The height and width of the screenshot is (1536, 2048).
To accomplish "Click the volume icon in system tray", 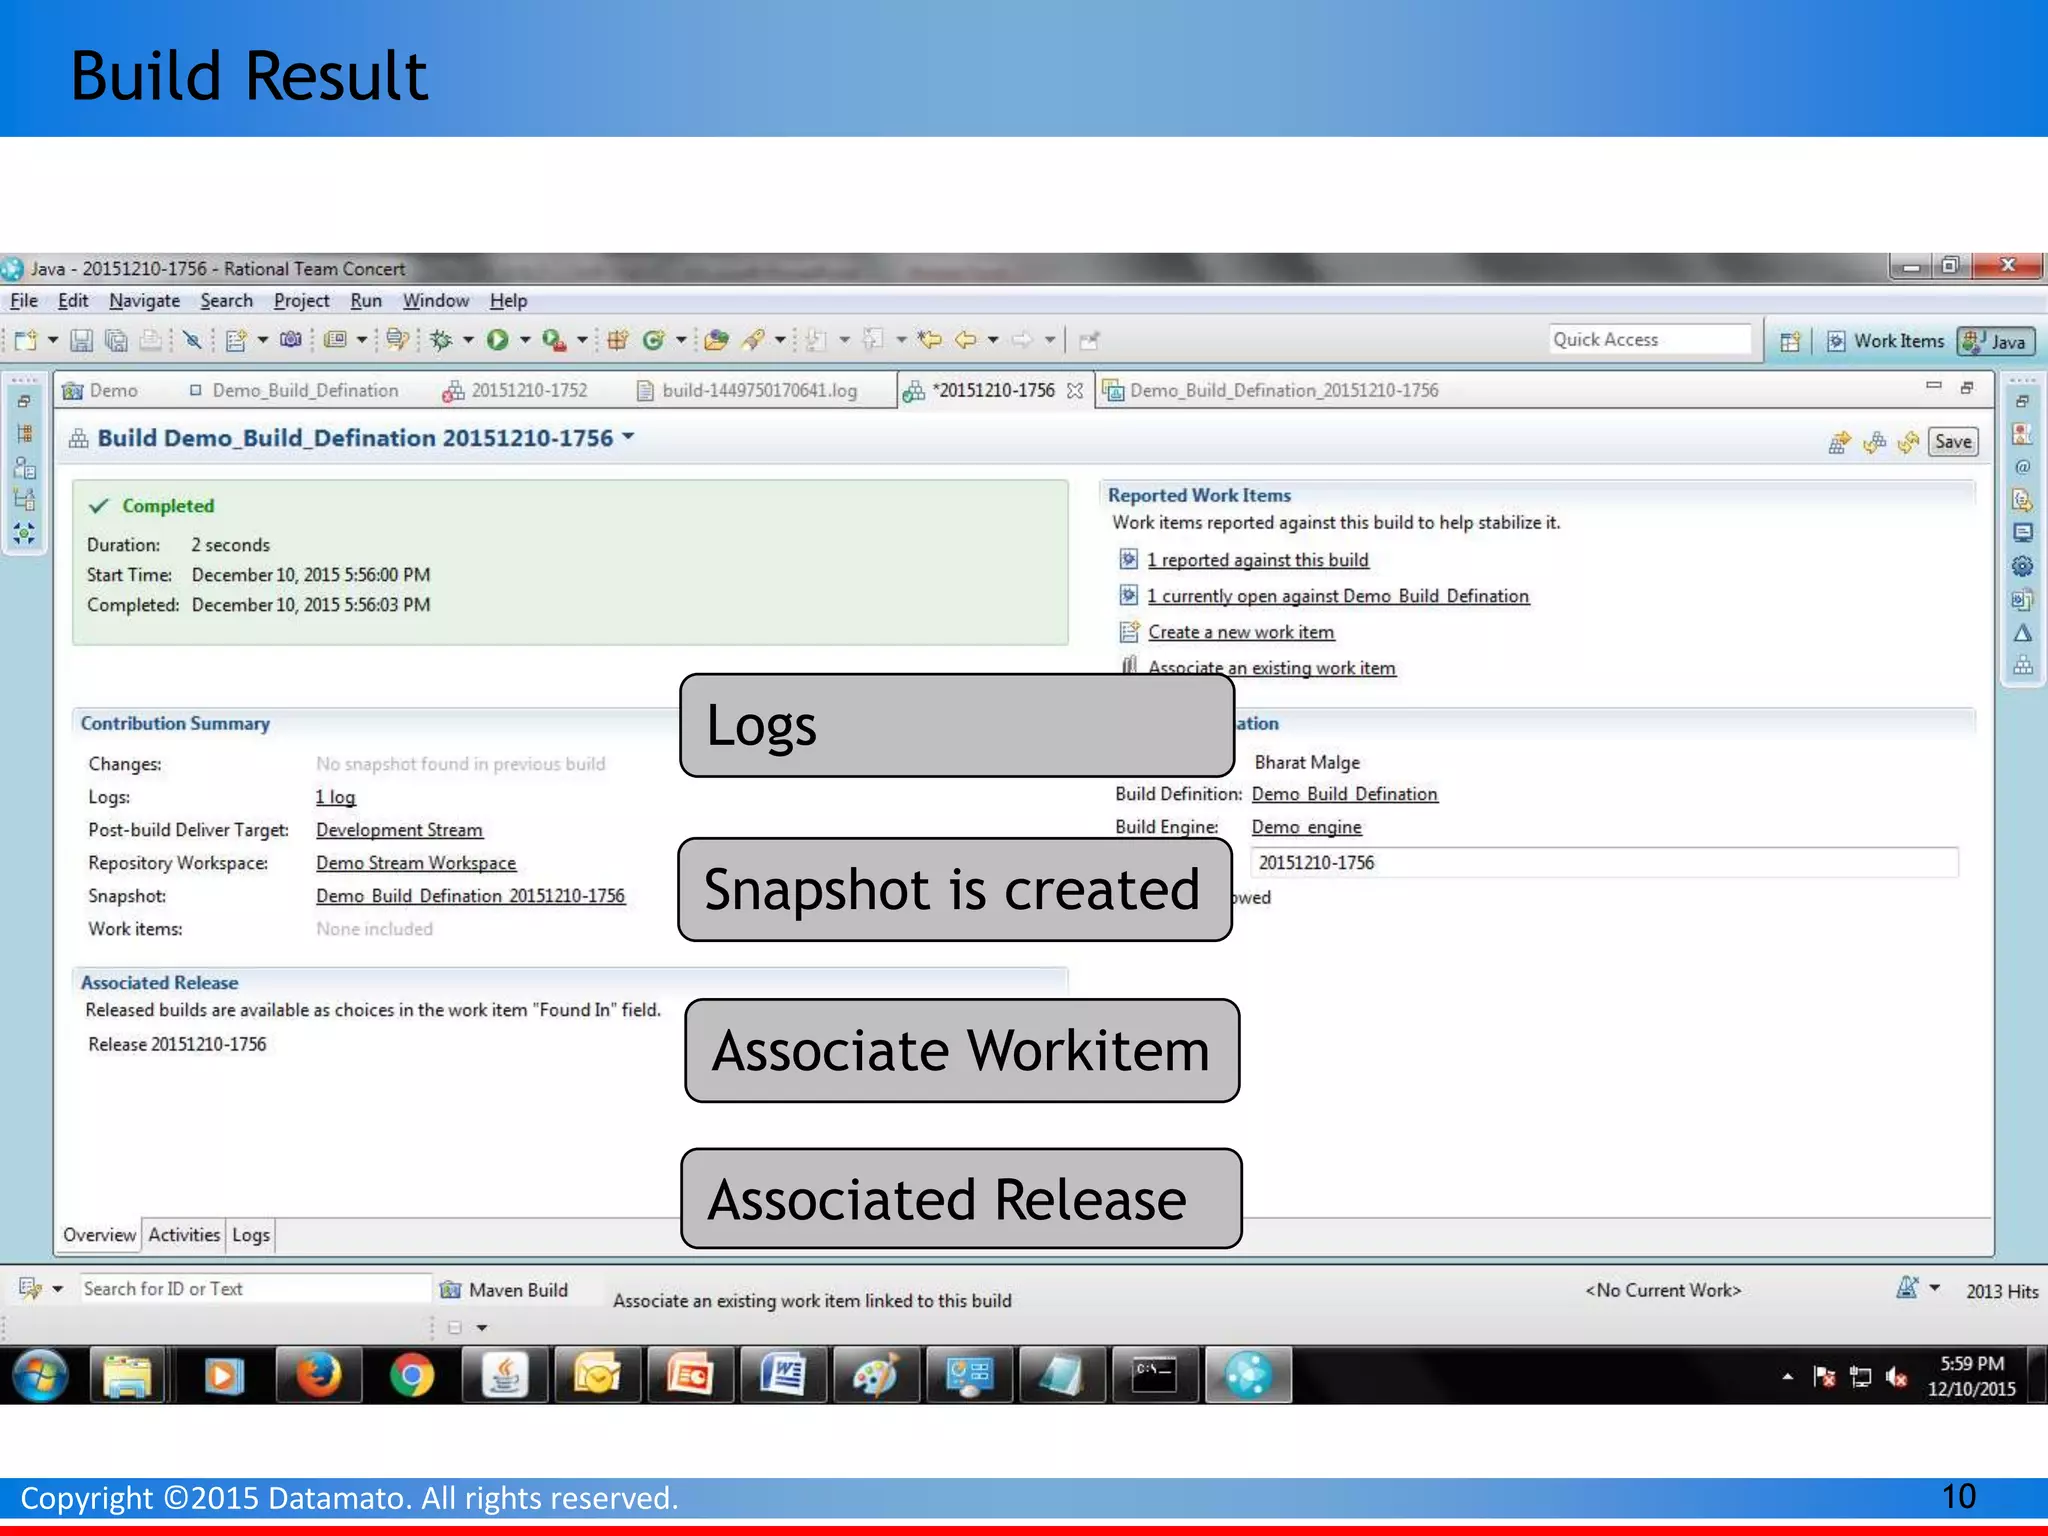I will point(1897,1378).
